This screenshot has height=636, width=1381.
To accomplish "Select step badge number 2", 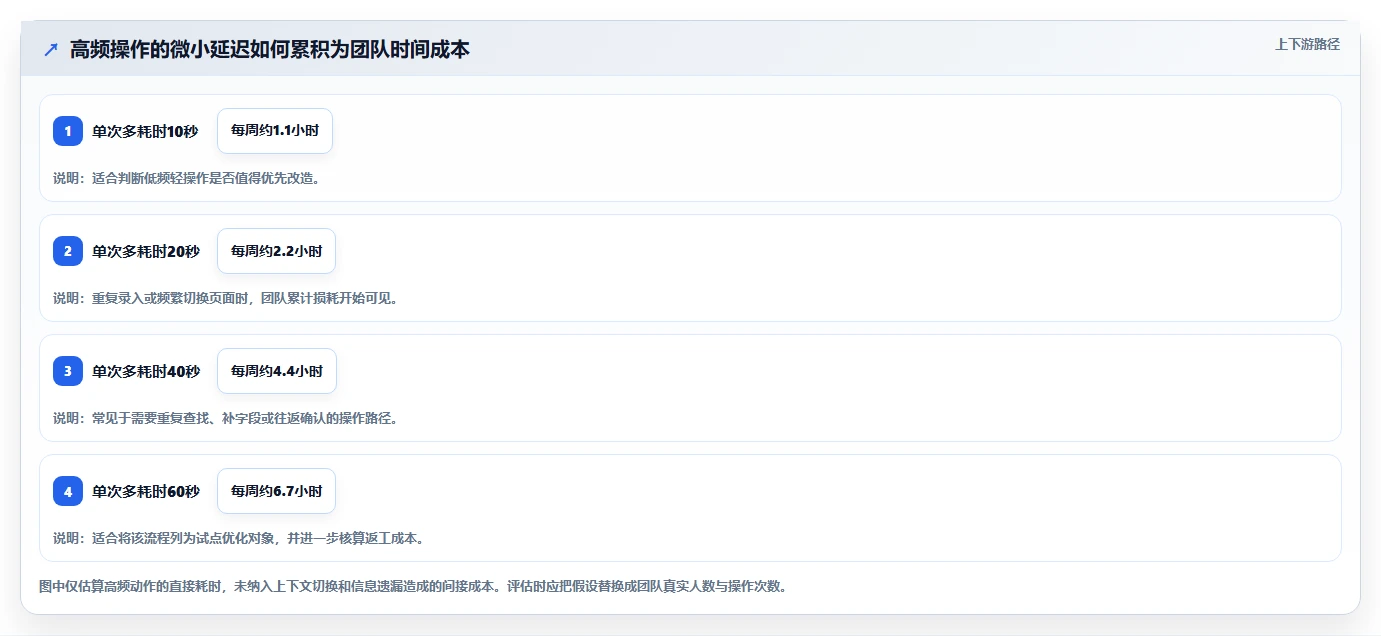I will [68, 251].
